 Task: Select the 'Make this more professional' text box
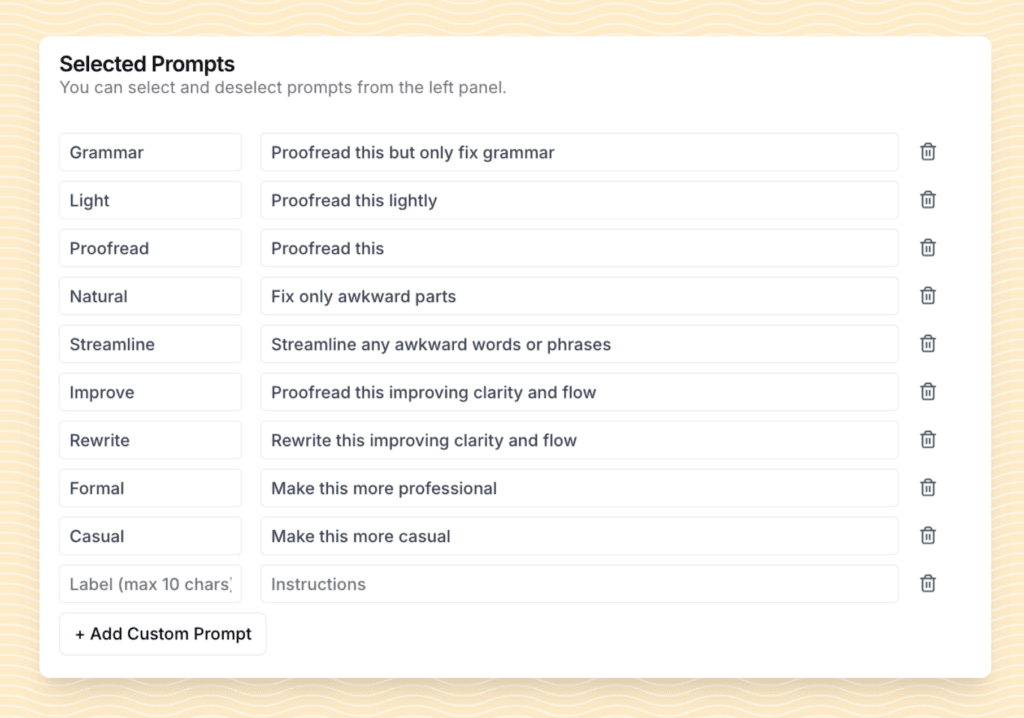pos(580,488)
